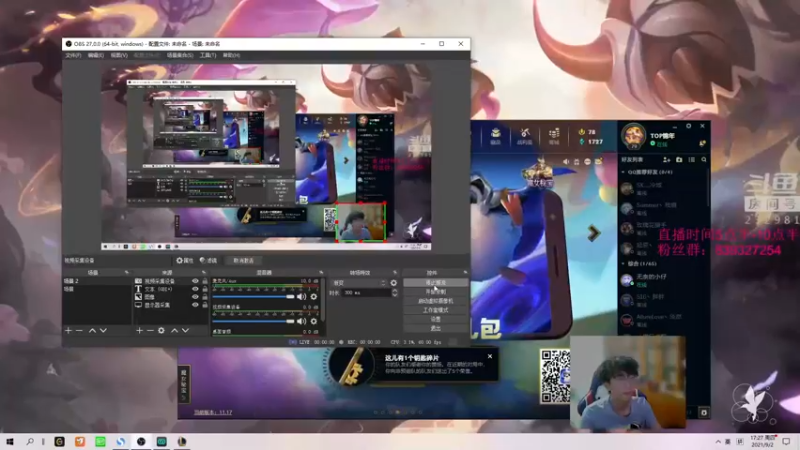Screen dimensions: 800x450
Task: Mute the second mixer channel speaker icon
Action: (302, 321)
